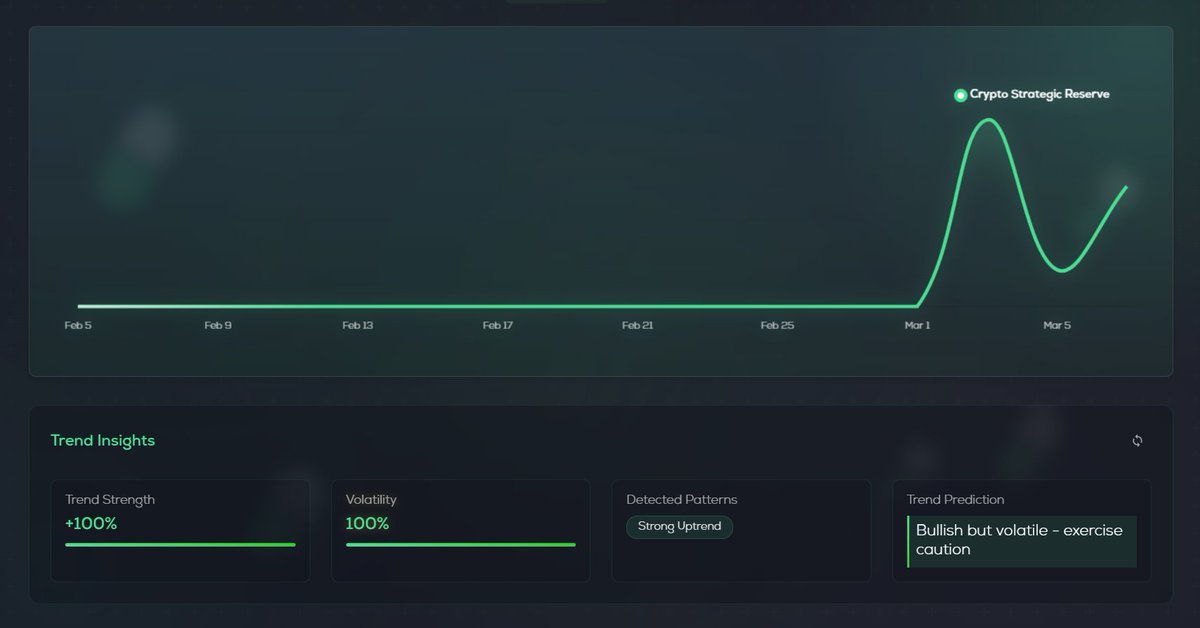The image size is (1200, 628).
Task: Click the green trend line peak
Action: [x=988, y=121]
